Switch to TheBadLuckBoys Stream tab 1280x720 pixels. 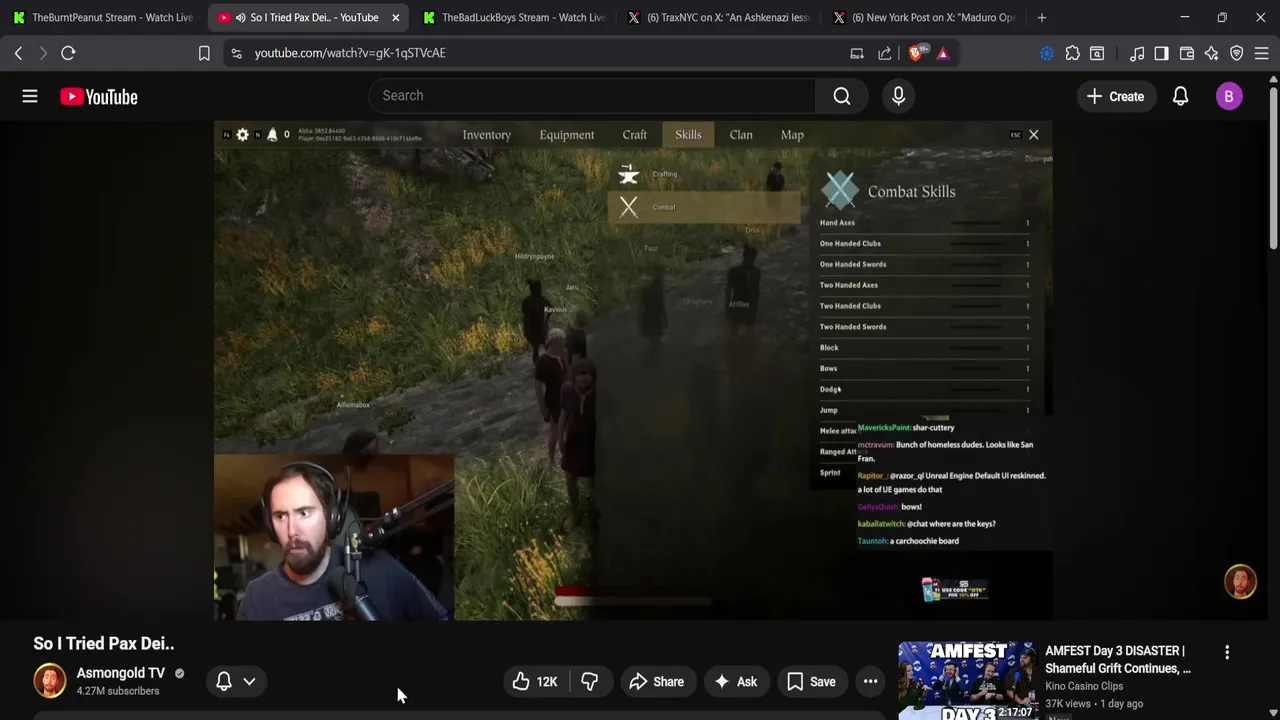[x=513, y=17]
